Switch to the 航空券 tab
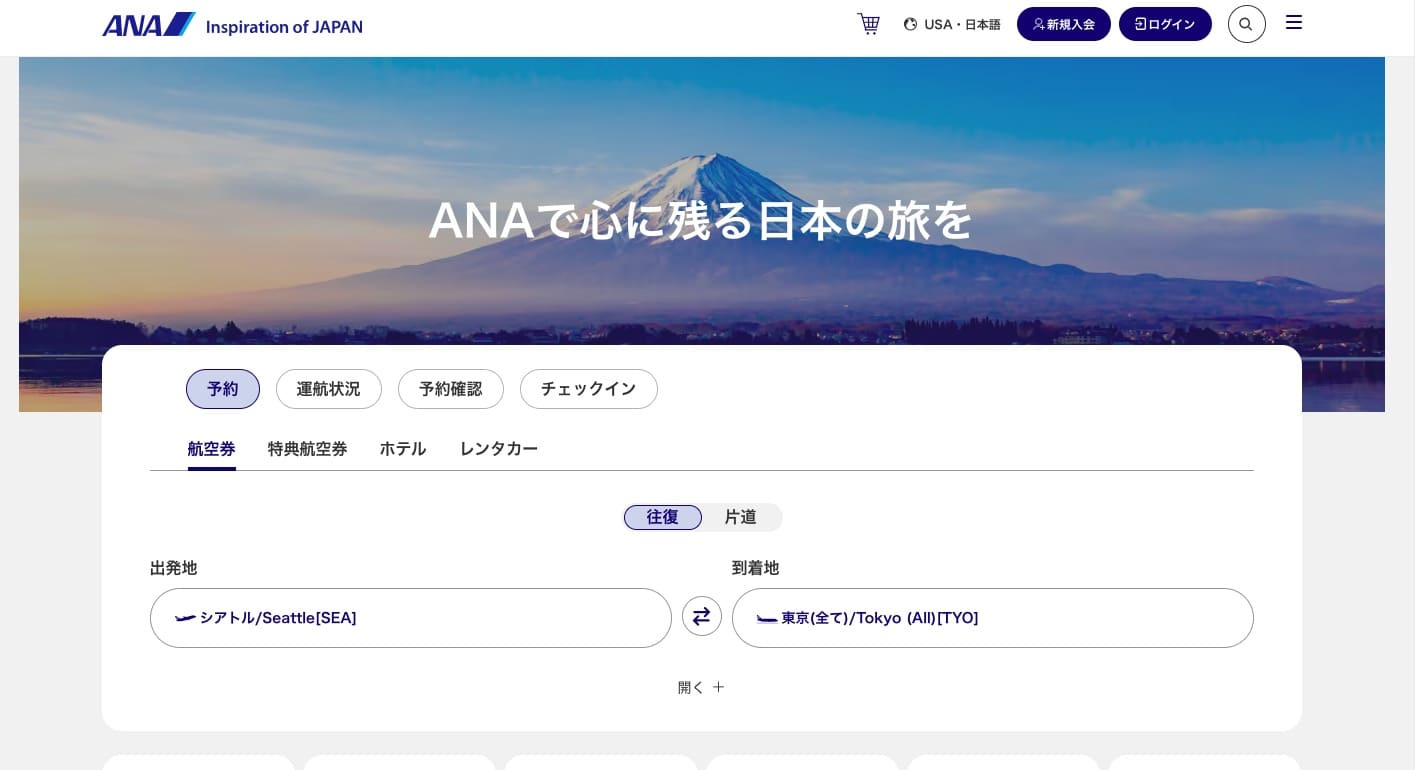The height and width of the screenshot is (770, 1415). [212, 449]
